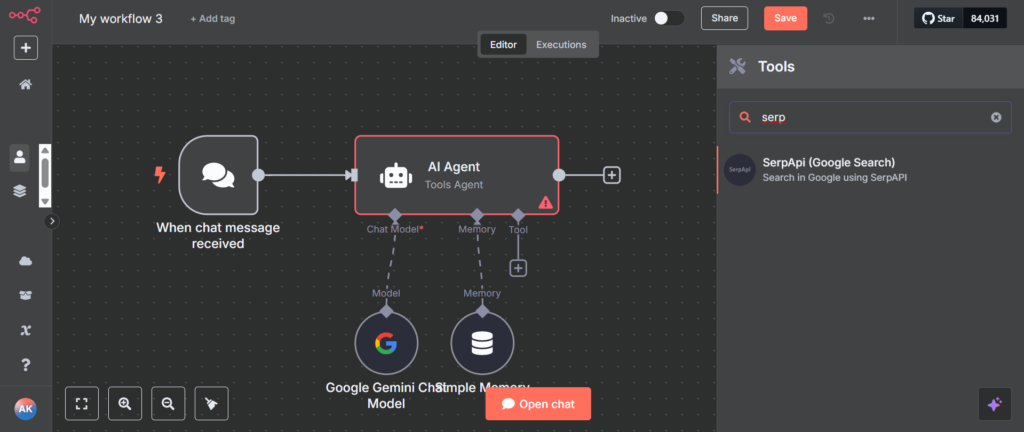Click workflow name My workflow 3

pyautogui.click(x=121, y=18)
